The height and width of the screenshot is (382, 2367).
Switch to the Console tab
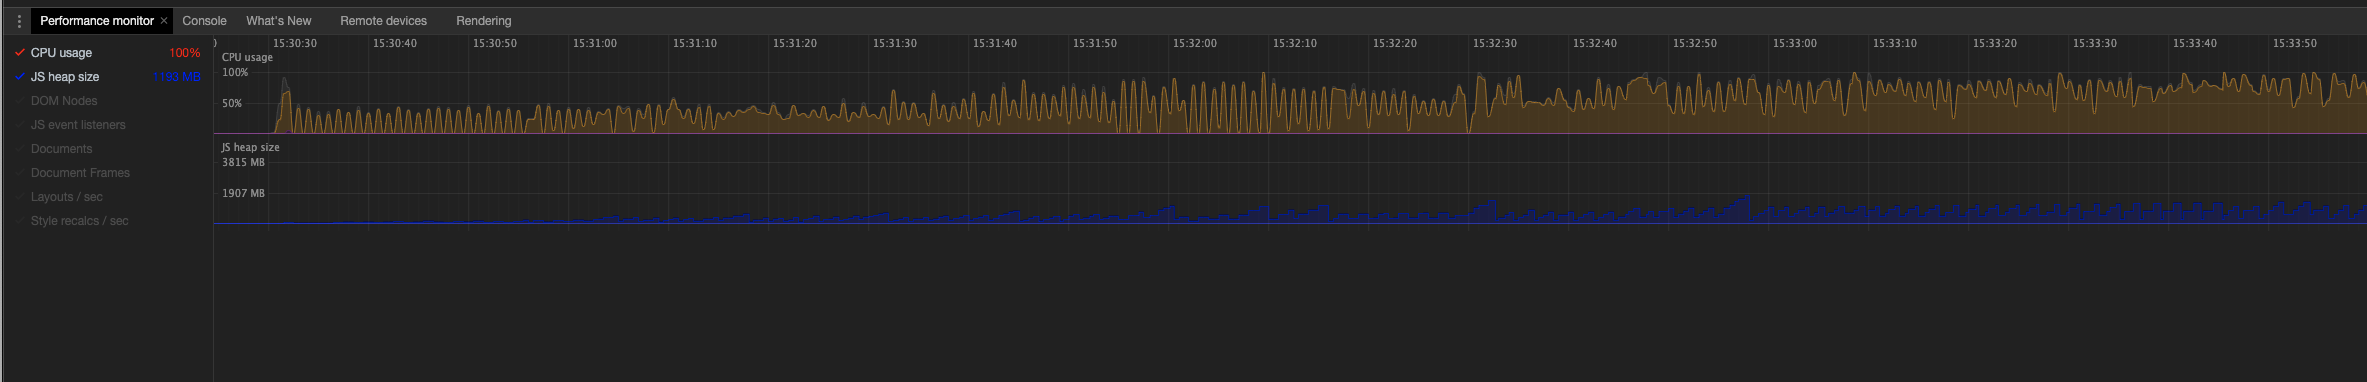coord(204,21)
